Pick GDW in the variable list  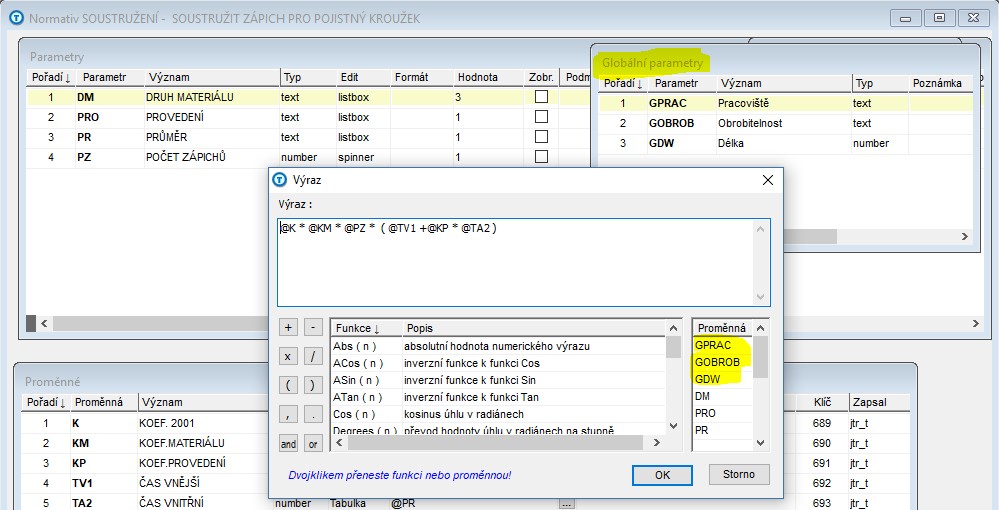point(722,379)
